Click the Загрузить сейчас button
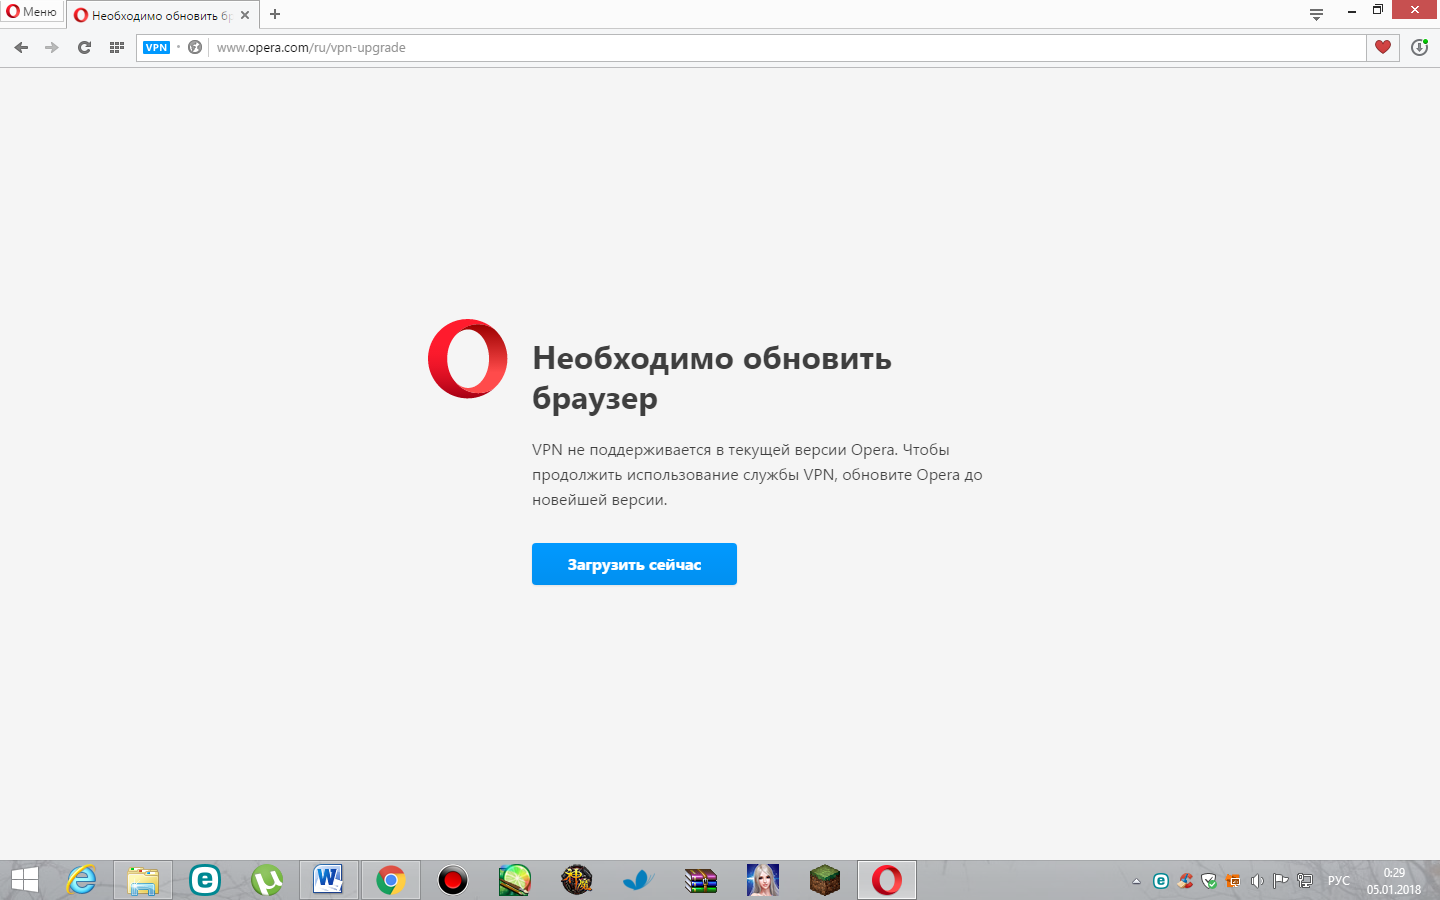 (x=634, y=564)
